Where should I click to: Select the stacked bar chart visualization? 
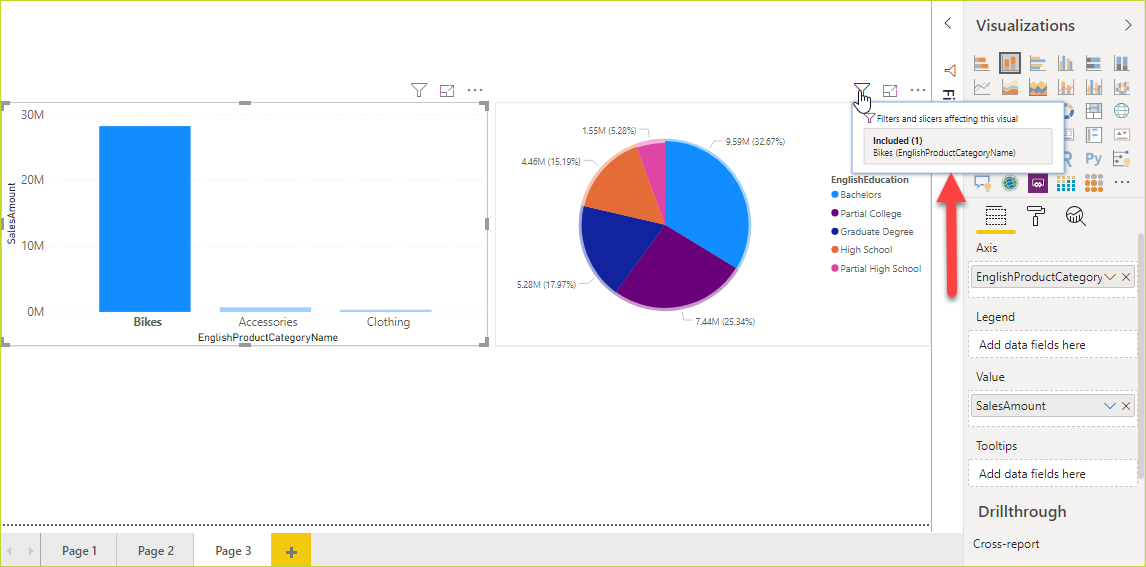coord(982,63)
